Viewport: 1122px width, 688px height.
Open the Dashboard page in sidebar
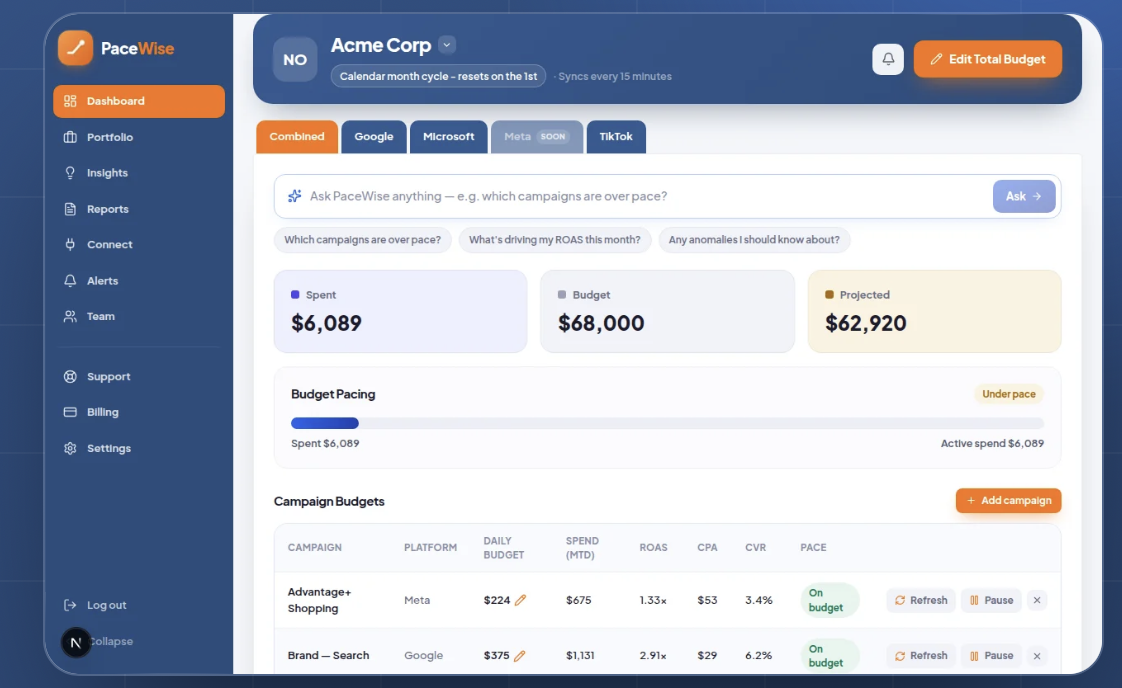(x=139, y=101)
